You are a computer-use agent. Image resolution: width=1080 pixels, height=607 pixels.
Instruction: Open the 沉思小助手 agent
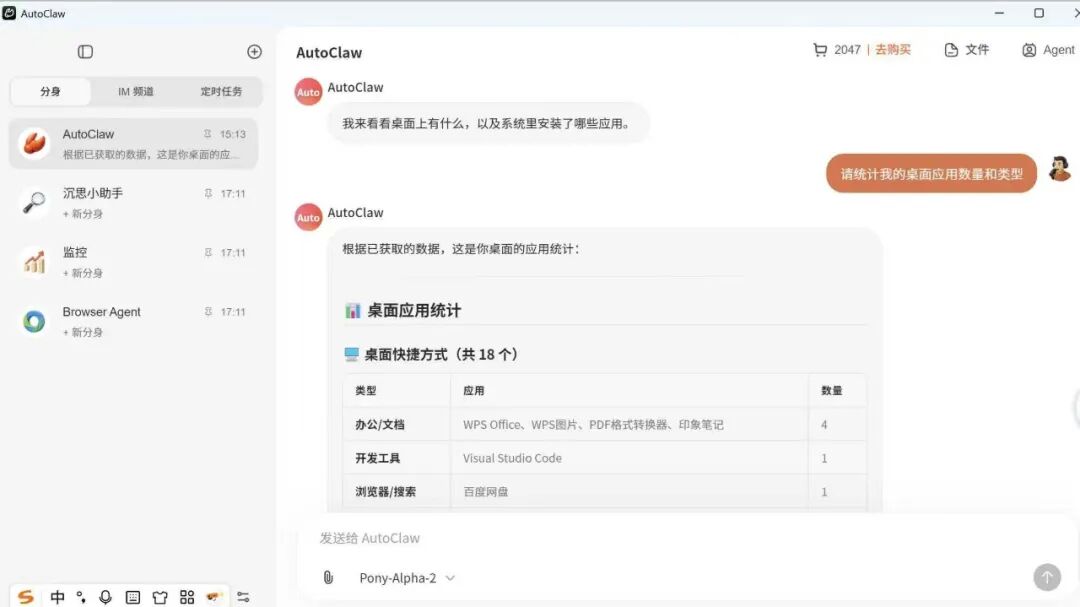coord(134,203)
